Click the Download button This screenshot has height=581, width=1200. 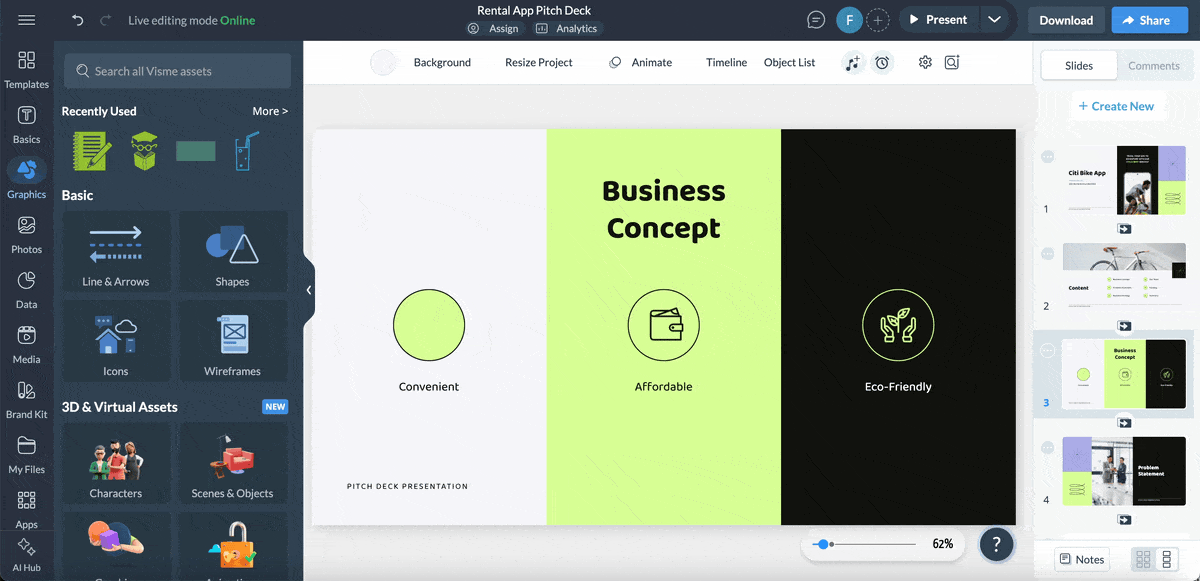click(x=1065, y=20)
